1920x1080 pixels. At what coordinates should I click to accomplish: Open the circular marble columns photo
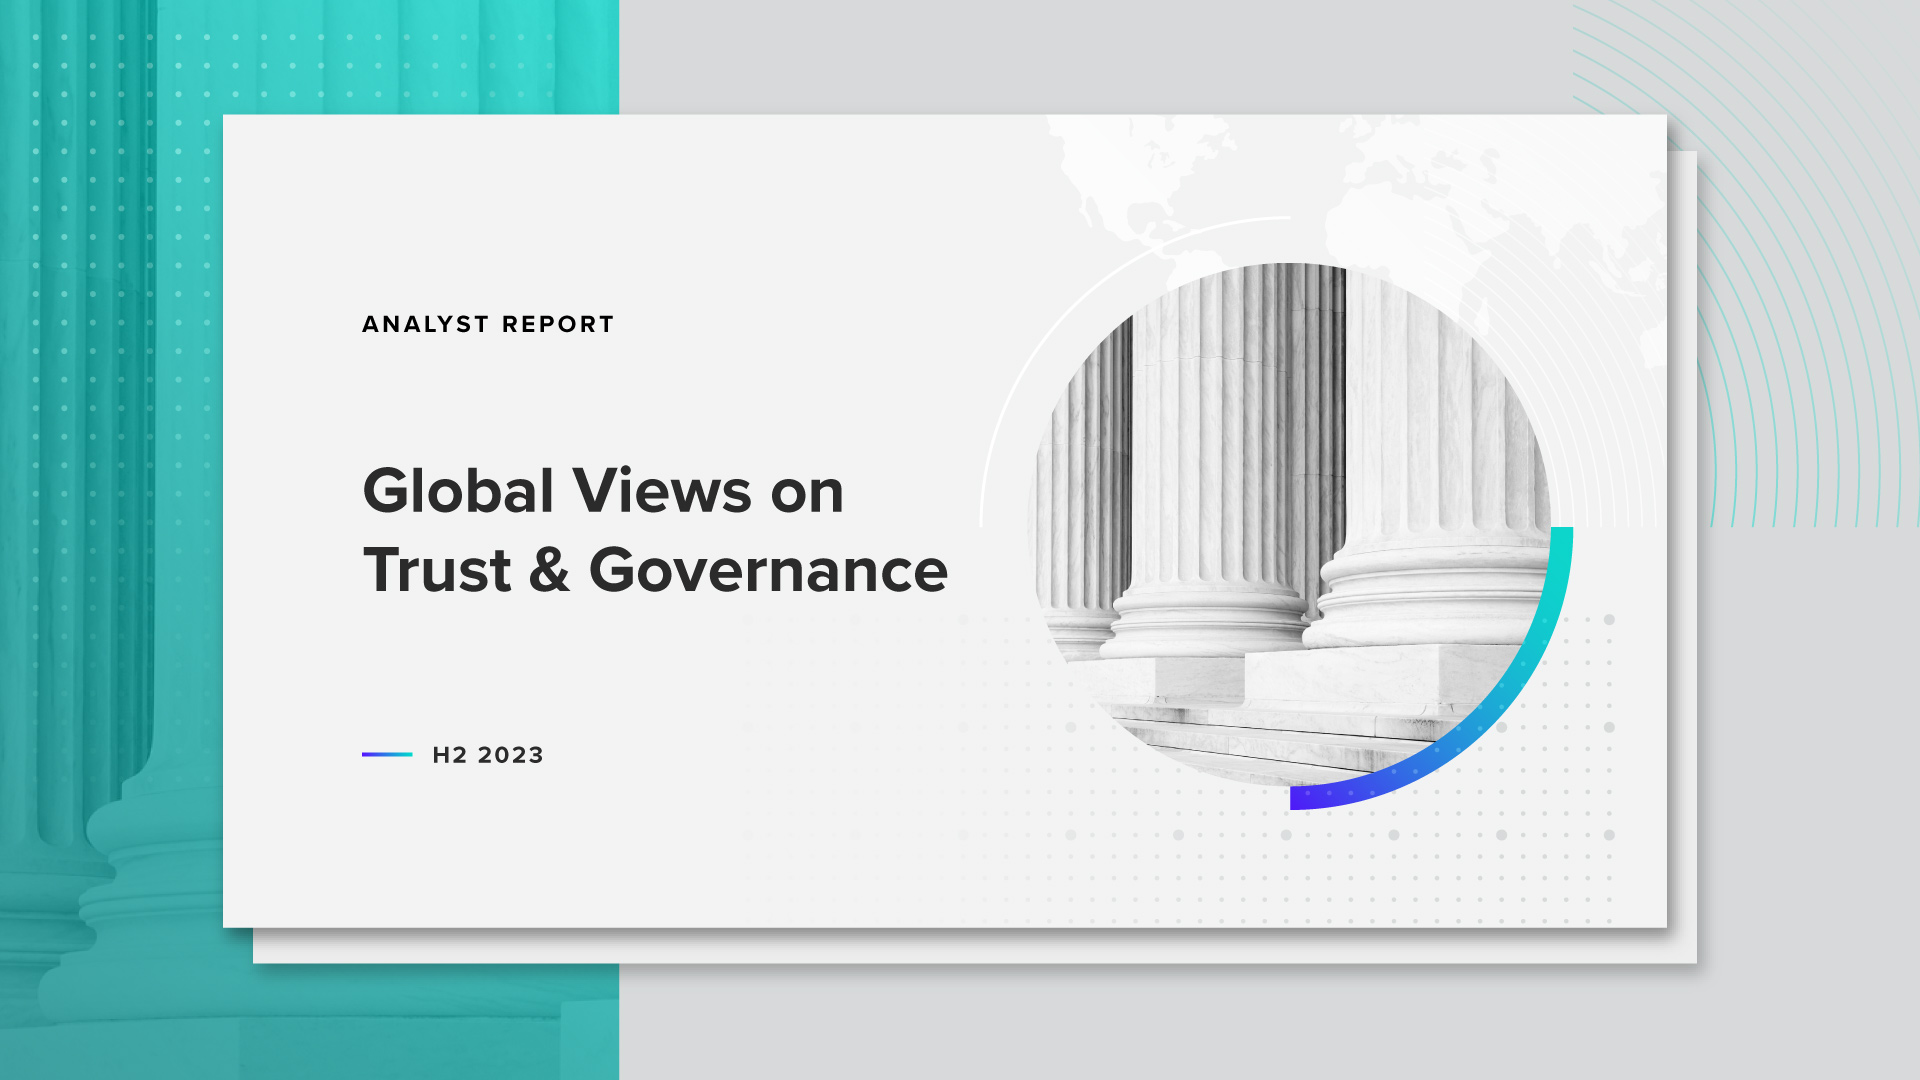[1290, 480]
